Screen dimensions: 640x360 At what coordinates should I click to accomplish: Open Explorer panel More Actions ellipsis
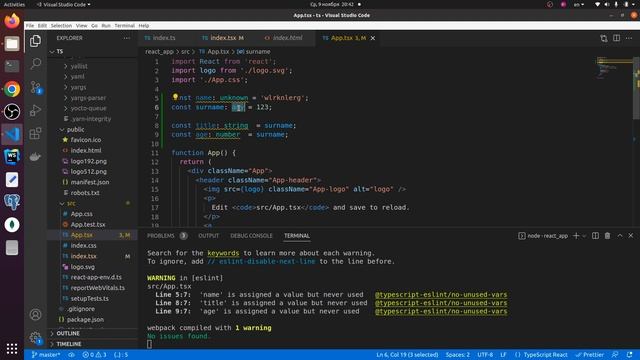[127, 38]
